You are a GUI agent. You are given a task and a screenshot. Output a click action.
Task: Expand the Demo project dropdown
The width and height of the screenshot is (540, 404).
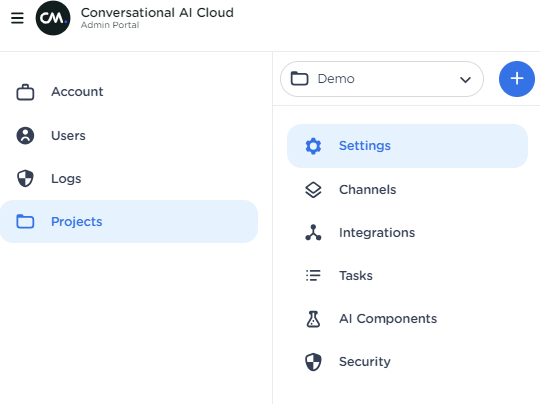[x=382, y=79]
